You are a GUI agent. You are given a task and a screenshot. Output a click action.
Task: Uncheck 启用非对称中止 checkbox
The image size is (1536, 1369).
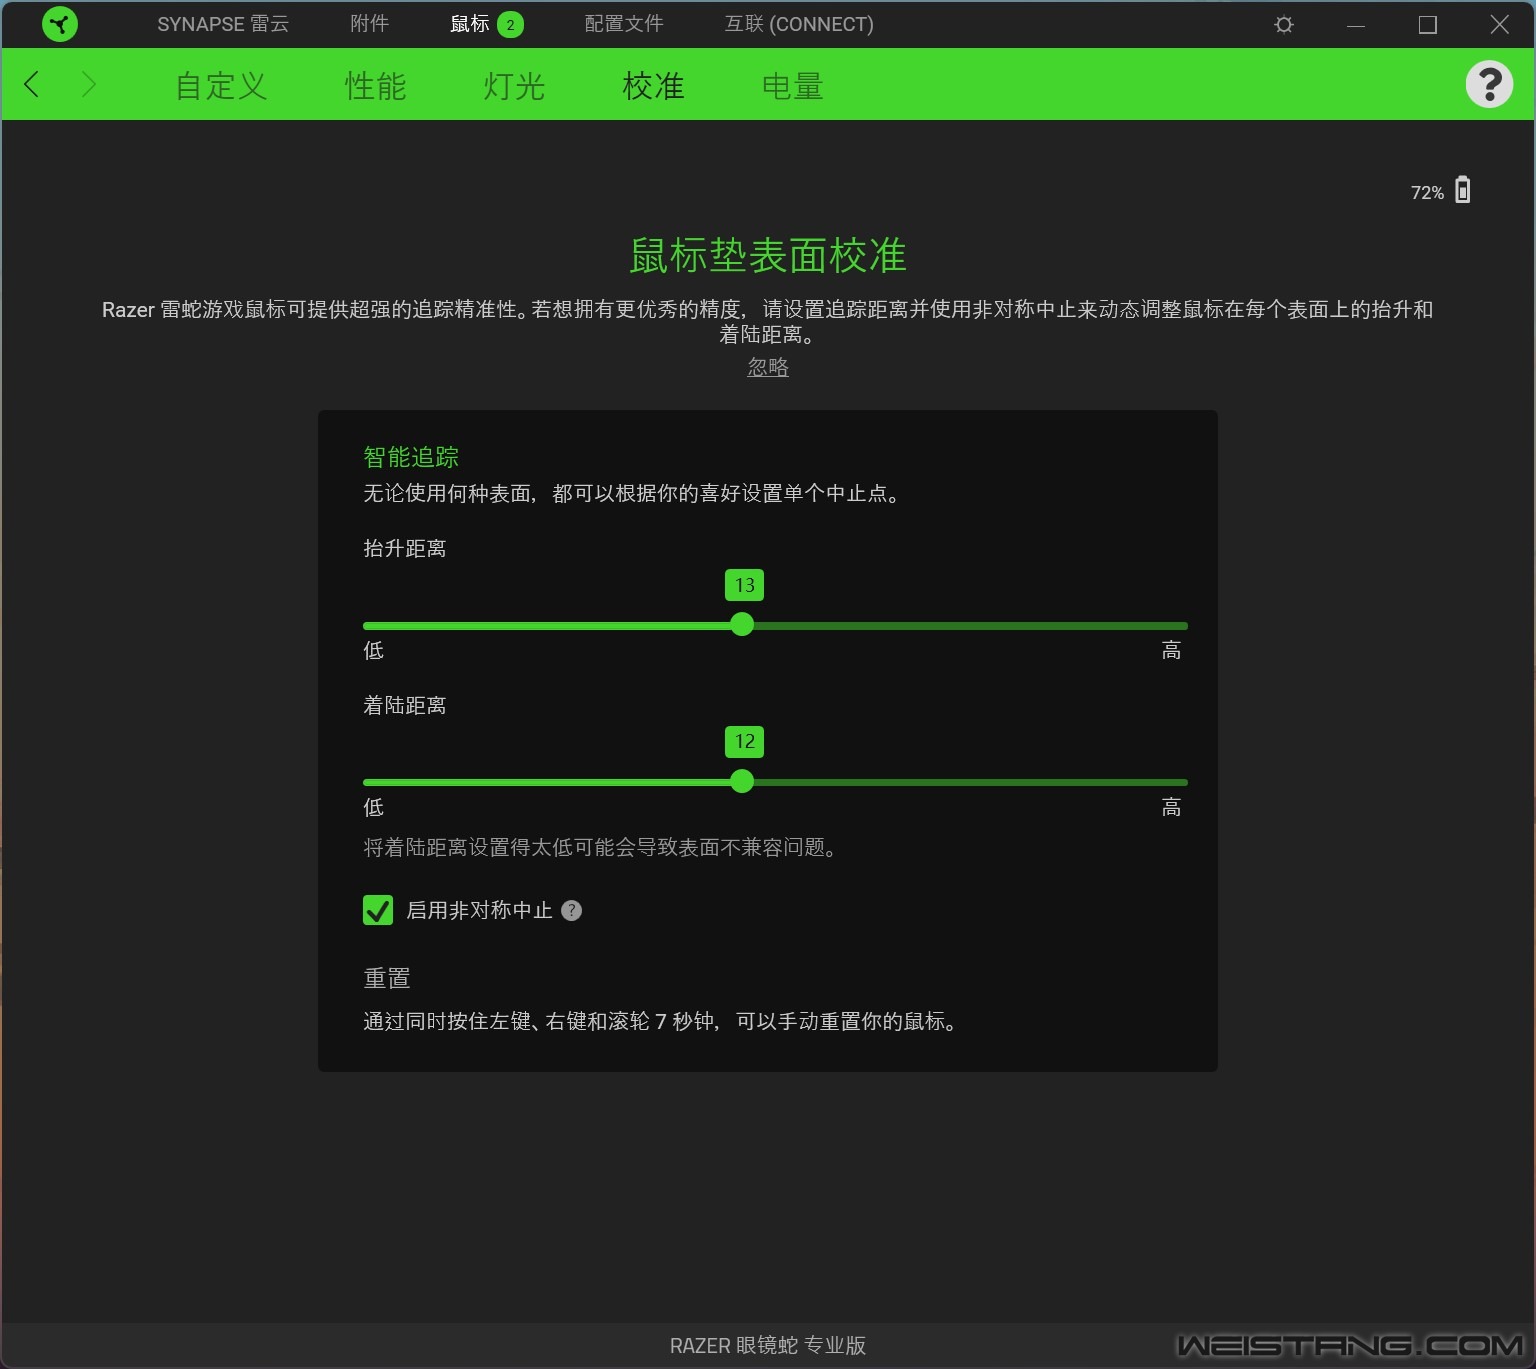[378, 910]
